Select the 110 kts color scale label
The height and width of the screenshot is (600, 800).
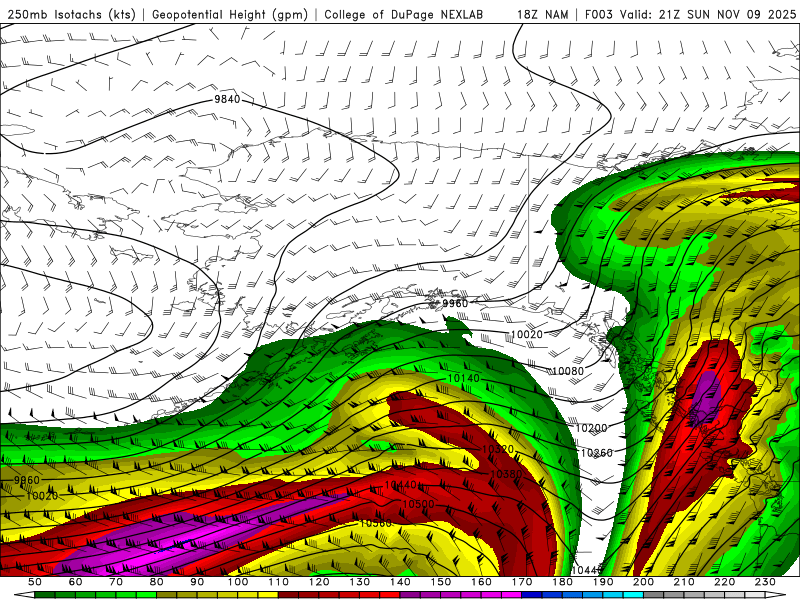[279, 582]
